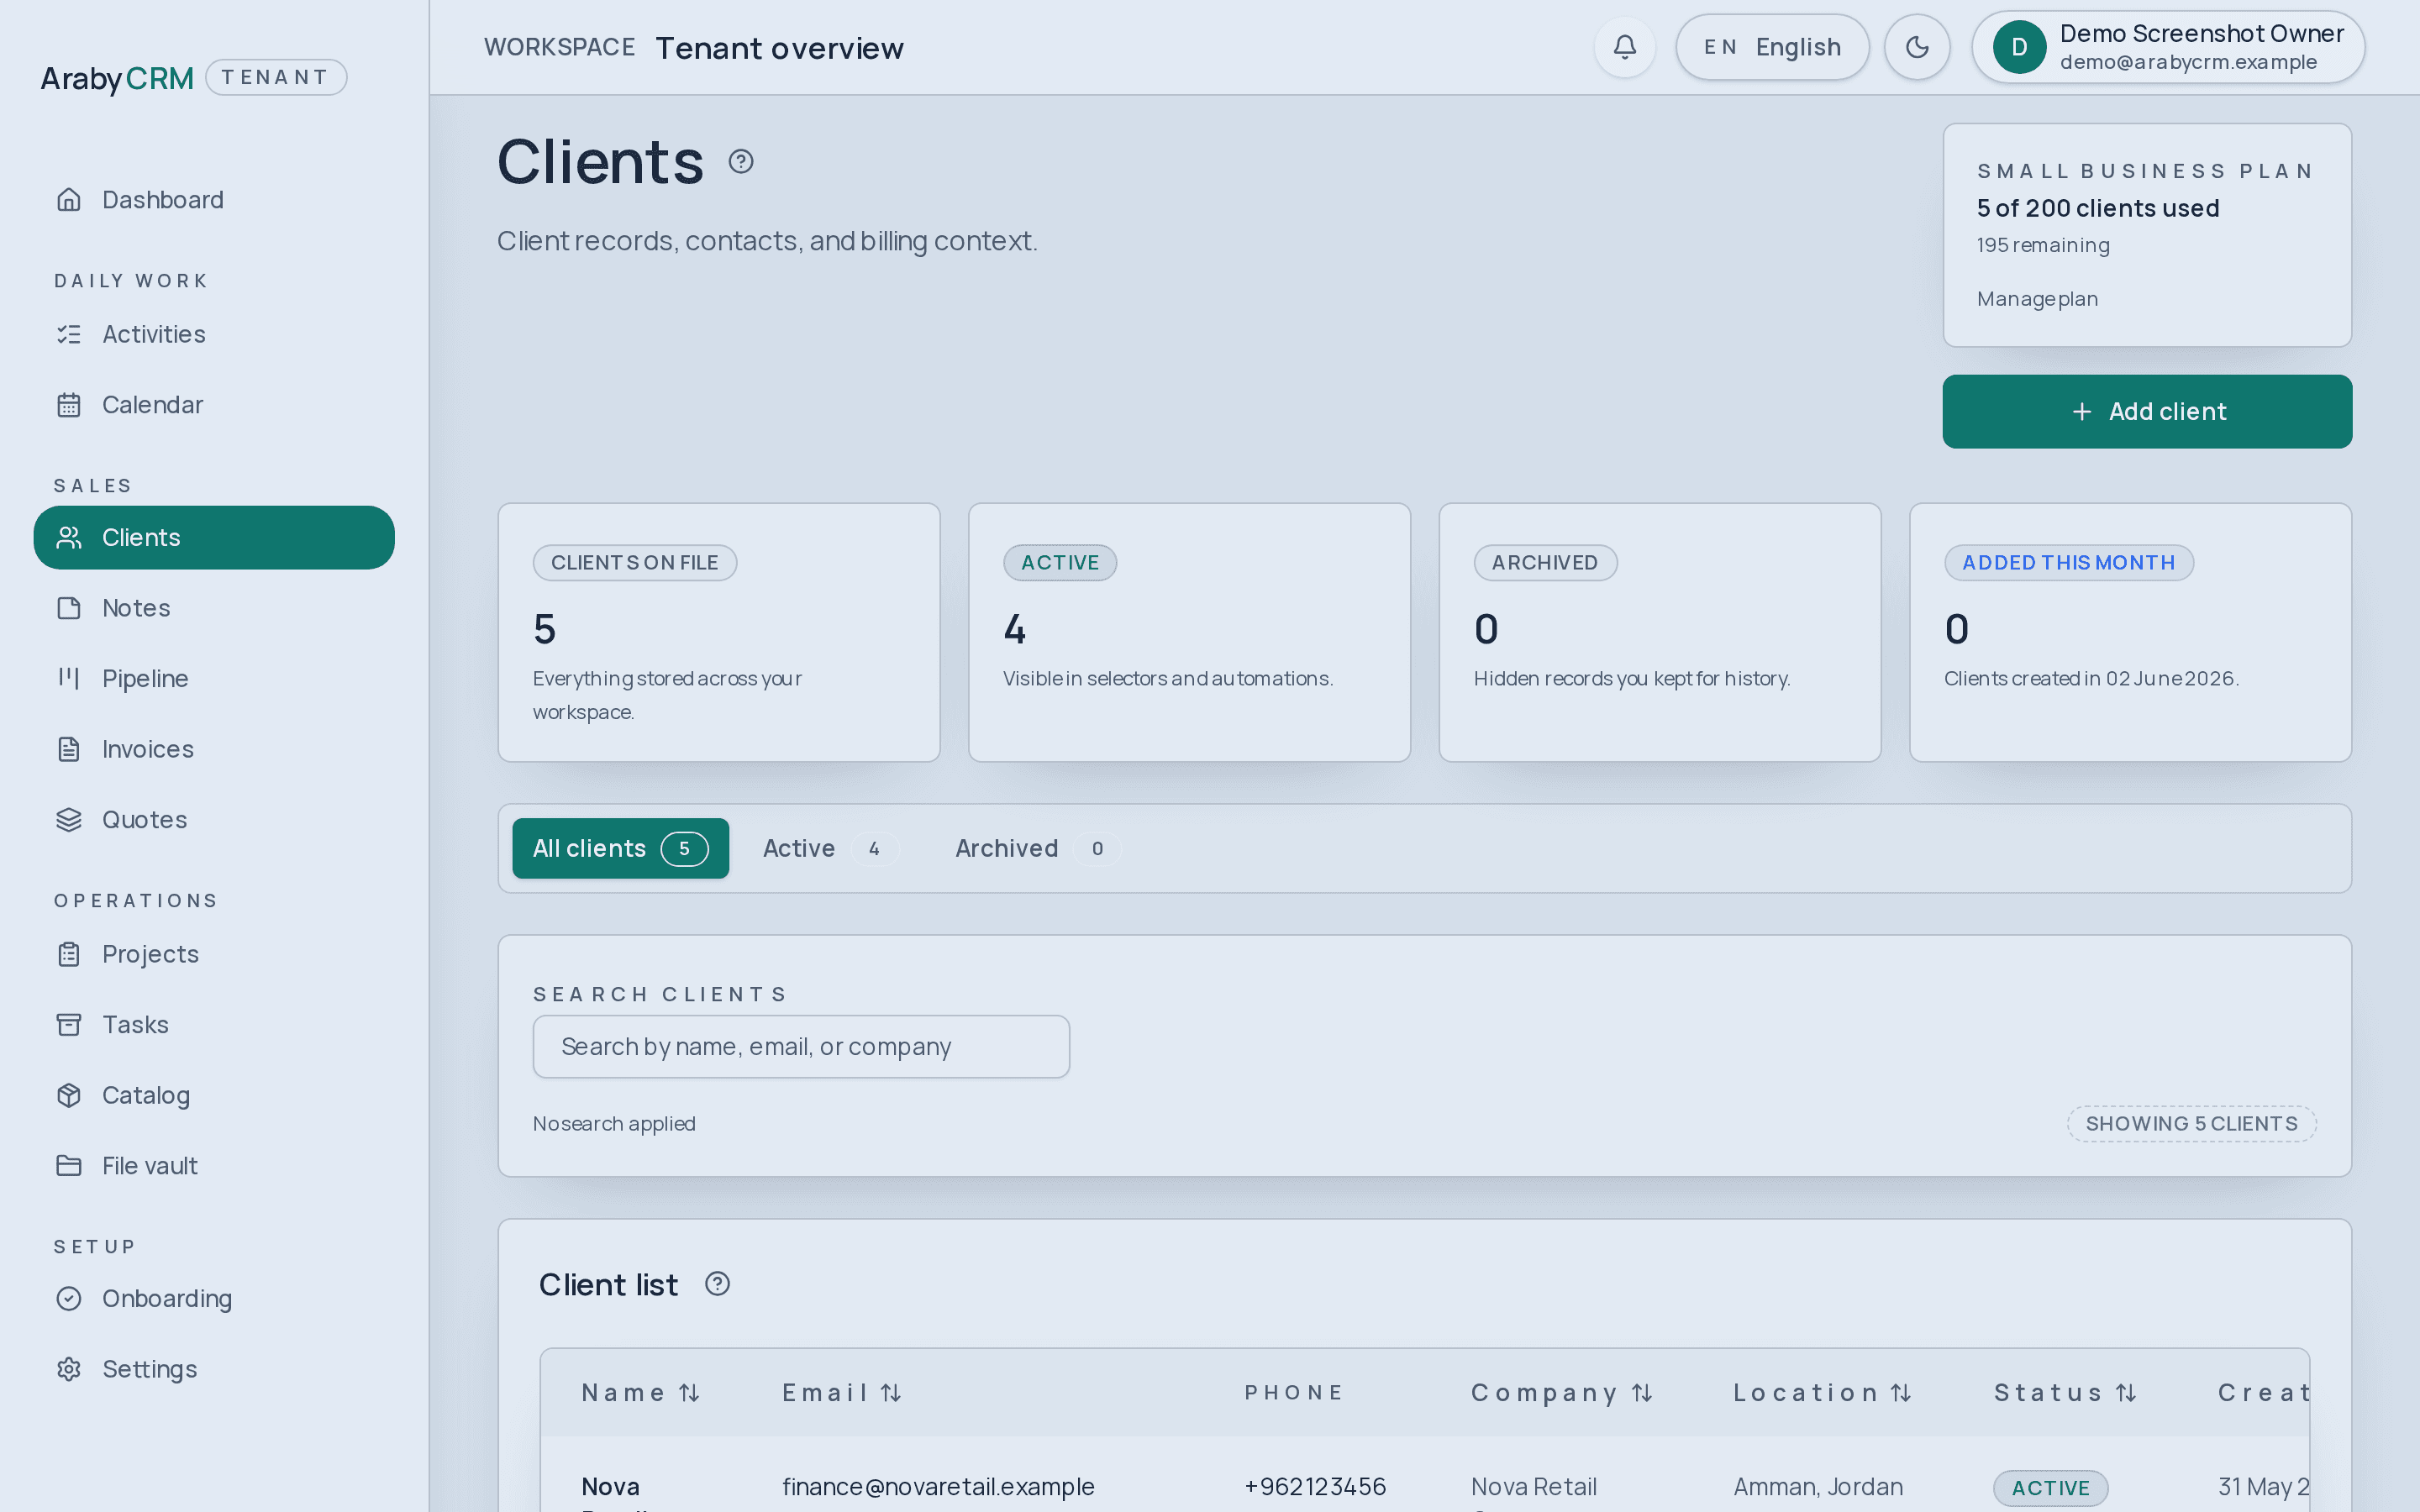Select the All clients tab
Viewport: 2420px width, 1512px height.
coord(620,848)
